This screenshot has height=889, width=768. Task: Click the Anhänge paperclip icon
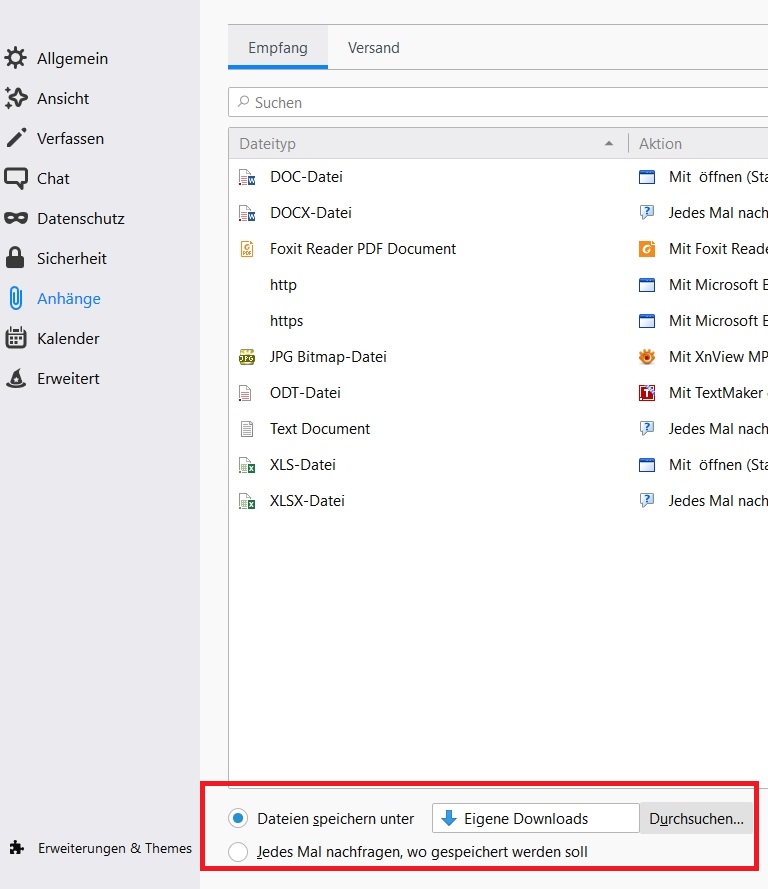point(16,298)
